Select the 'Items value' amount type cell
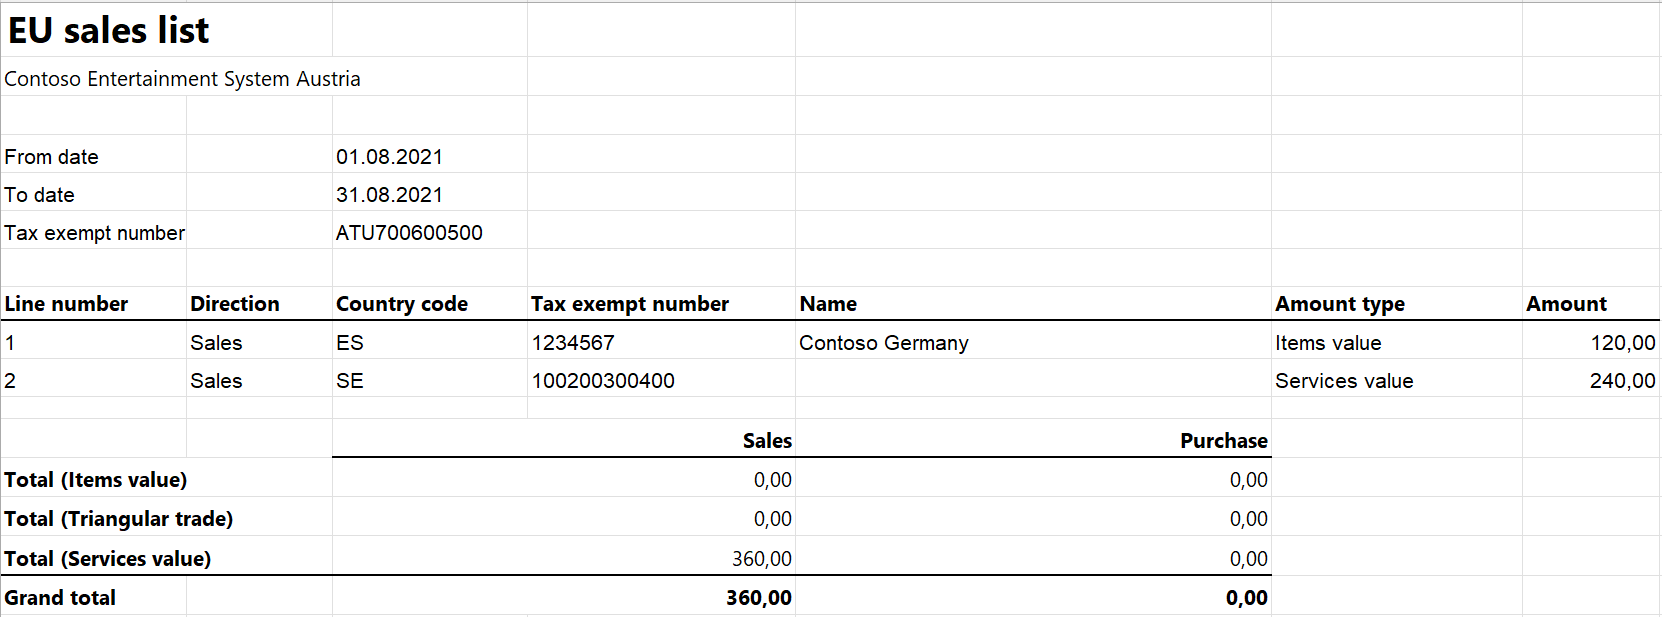Viewport: 1662px width, 617px height. (1328, 343)
